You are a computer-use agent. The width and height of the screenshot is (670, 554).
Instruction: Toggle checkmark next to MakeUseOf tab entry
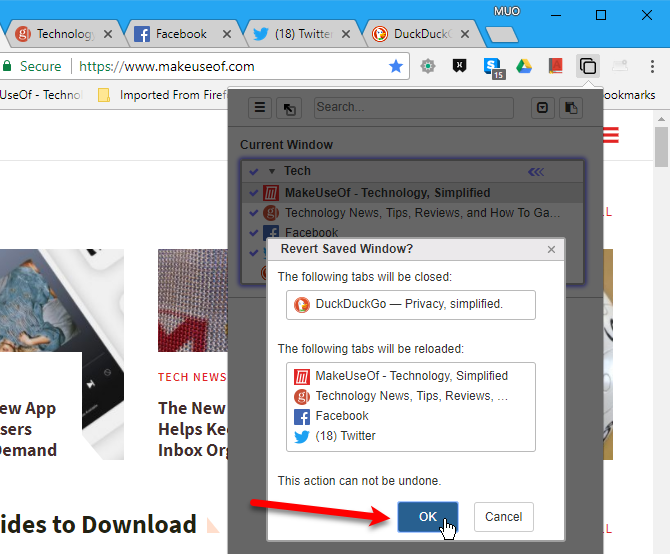point(254,192)
